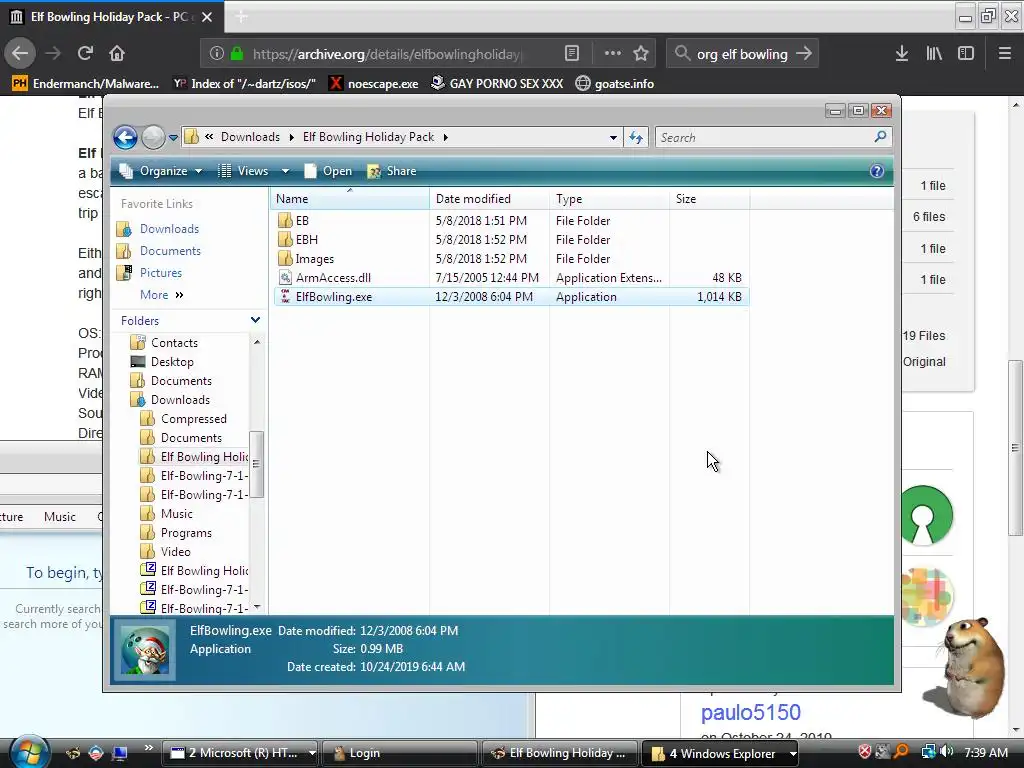The height and width of the screenshot is (768, 1024).
Task: Open Documents favorite link
Action: pyautogui.click(x=170, y=251)
